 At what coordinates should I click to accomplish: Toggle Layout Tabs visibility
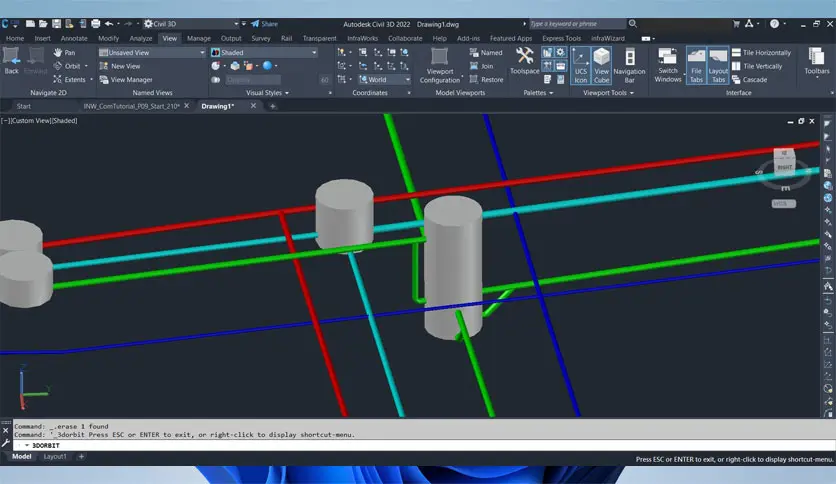(x=718, y=65)
